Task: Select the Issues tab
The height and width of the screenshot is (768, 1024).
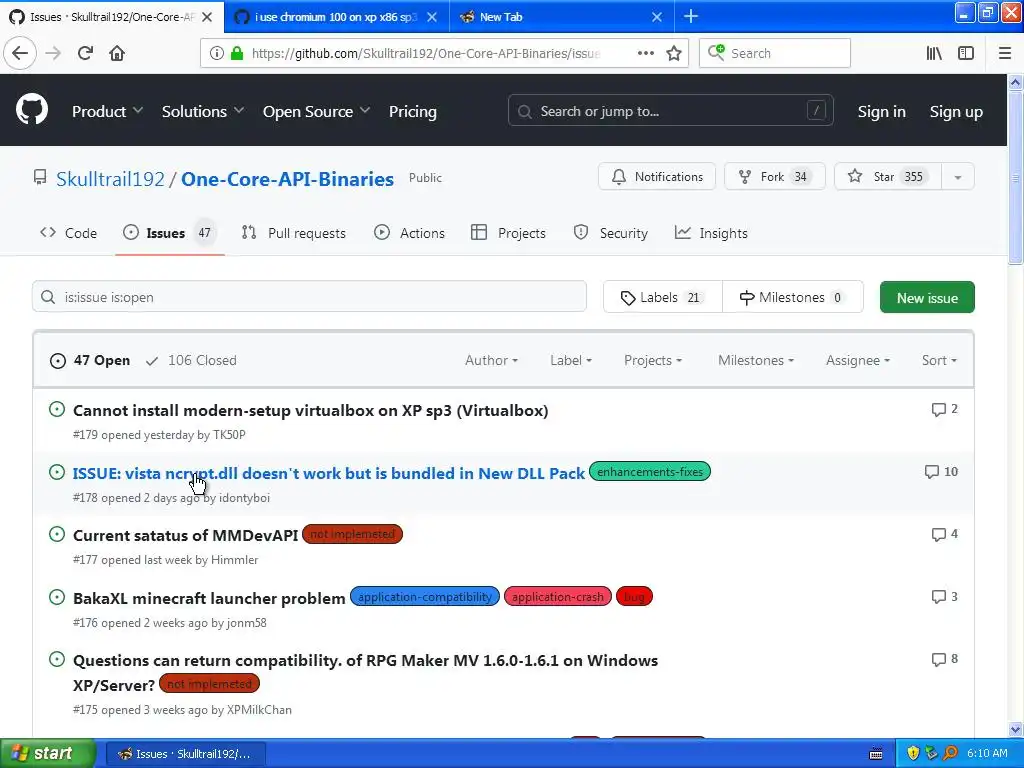Action: [170, 233]
